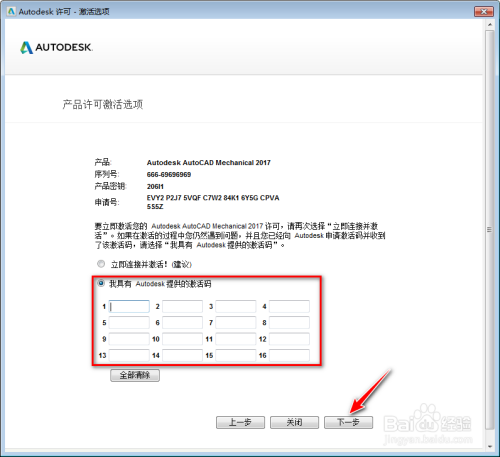Screen dimensions: 500x457
Task: Click activation code field 7
Action: pos(236,323)
